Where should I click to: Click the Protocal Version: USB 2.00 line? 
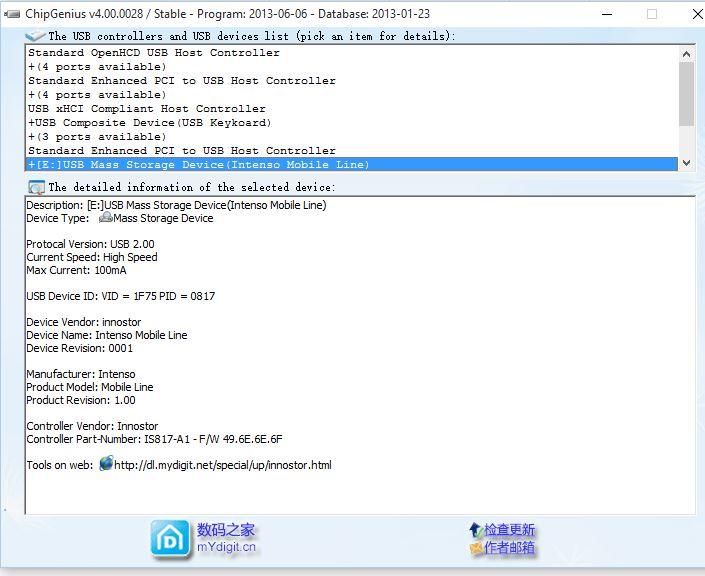[90, 244]
